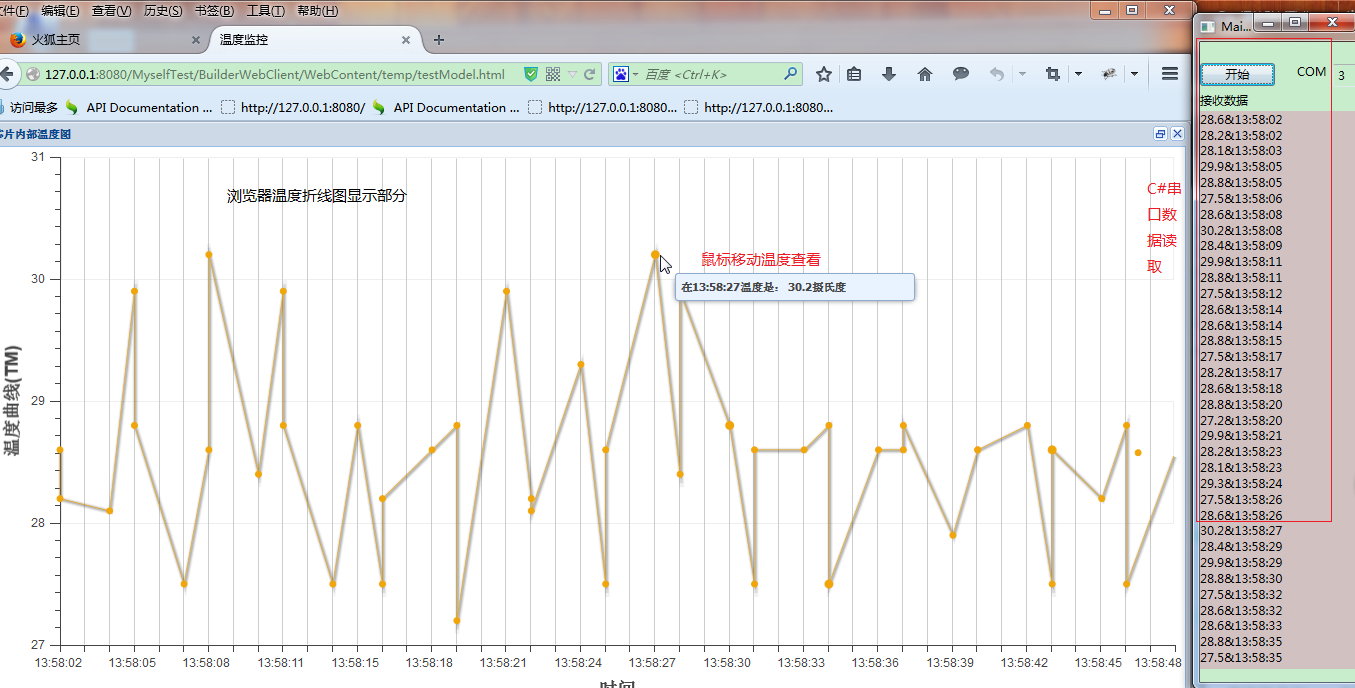Reload the page with the refresh icon
This screenshot has width=1355, height=688.
[x=590, y=74]
